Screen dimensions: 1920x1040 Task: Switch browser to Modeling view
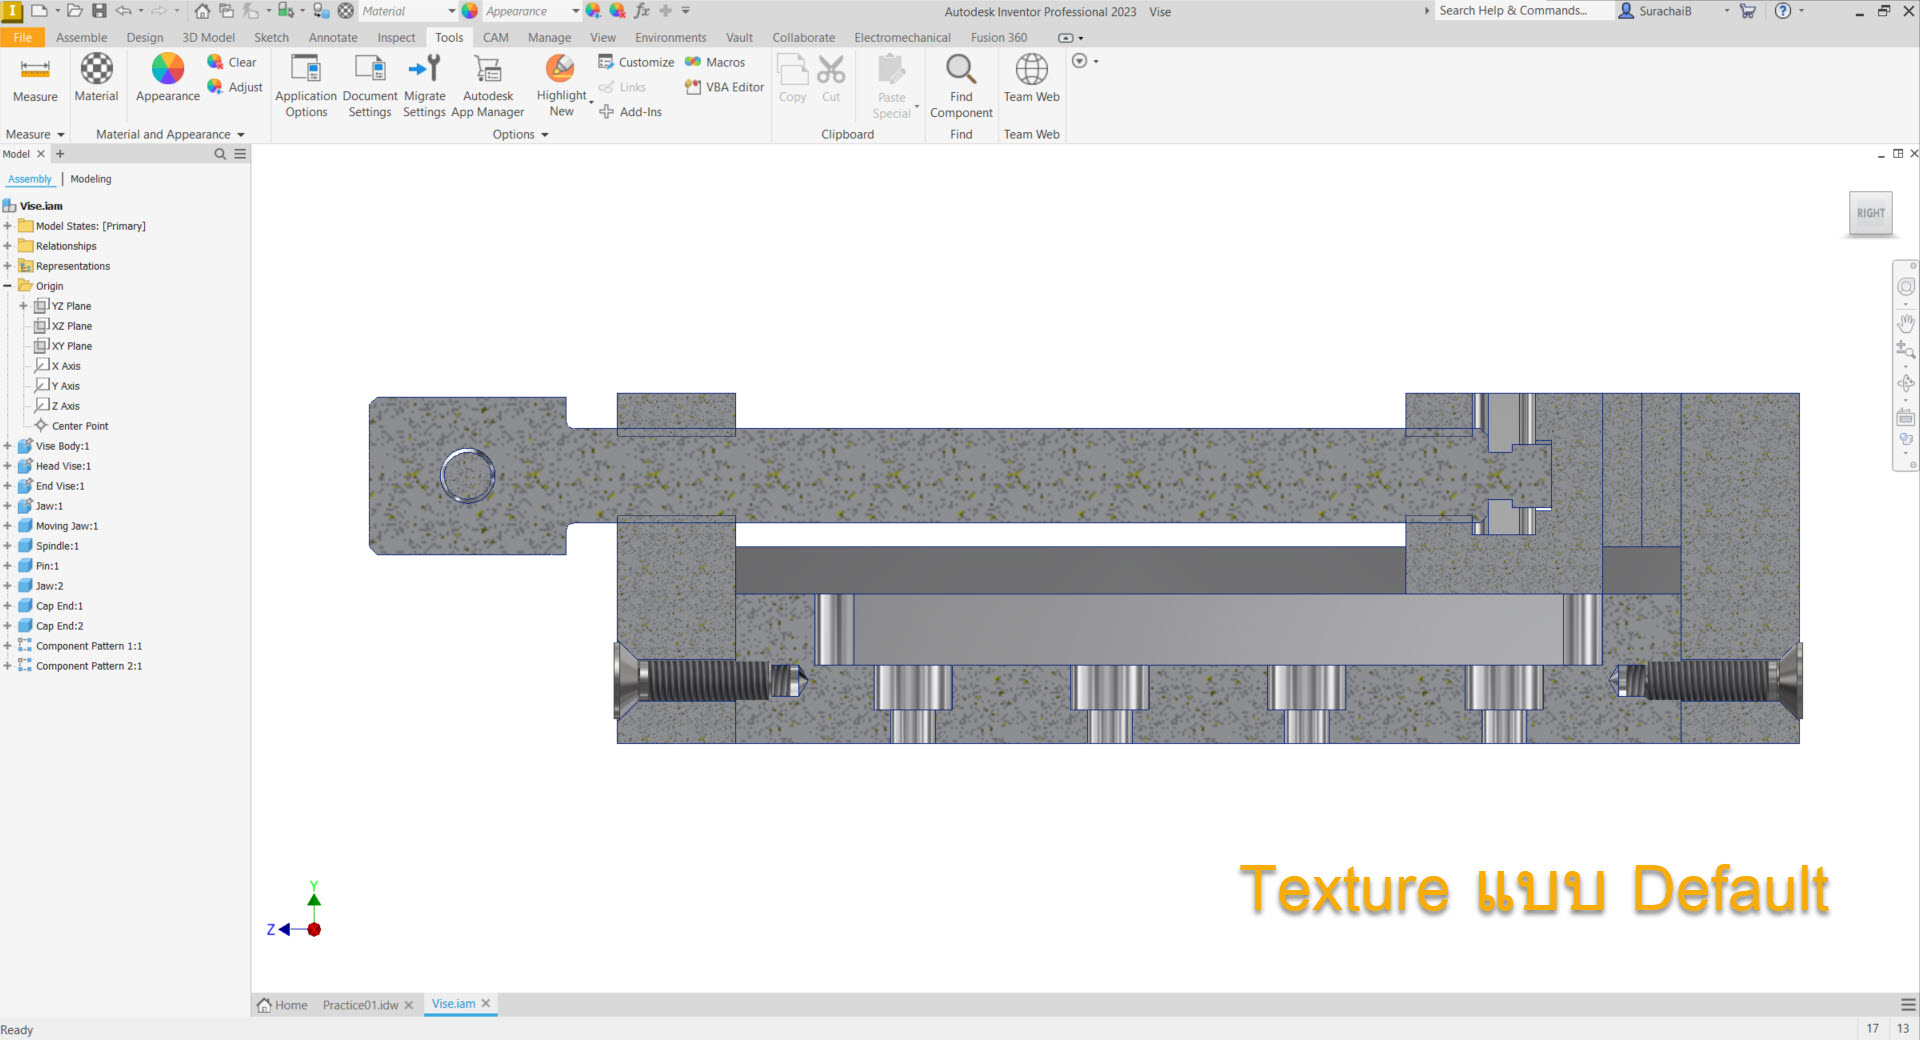coord(91,179)
